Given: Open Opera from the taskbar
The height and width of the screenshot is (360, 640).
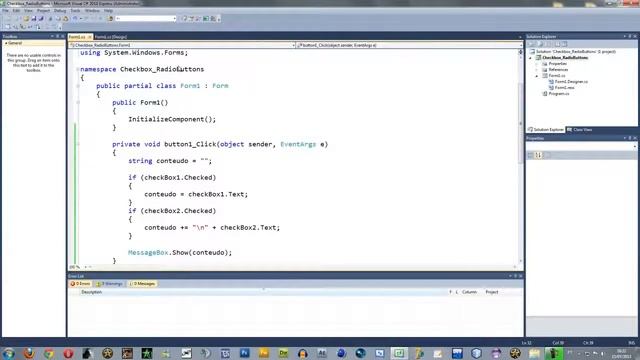Looking at the screenshot, I should 68,353.
